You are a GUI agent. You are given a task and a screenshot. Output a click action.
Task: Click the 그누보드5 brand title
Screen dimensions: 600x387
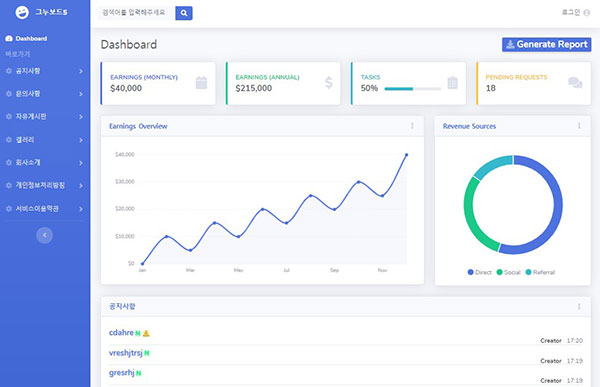pos(51,12)
